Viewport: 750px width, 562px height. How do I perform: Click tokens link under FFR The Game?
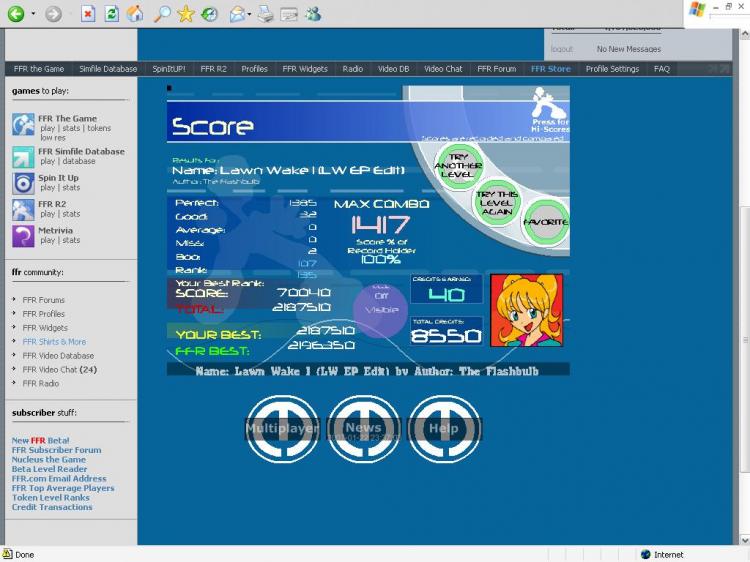pyautogui.click(x=99, y=128)
